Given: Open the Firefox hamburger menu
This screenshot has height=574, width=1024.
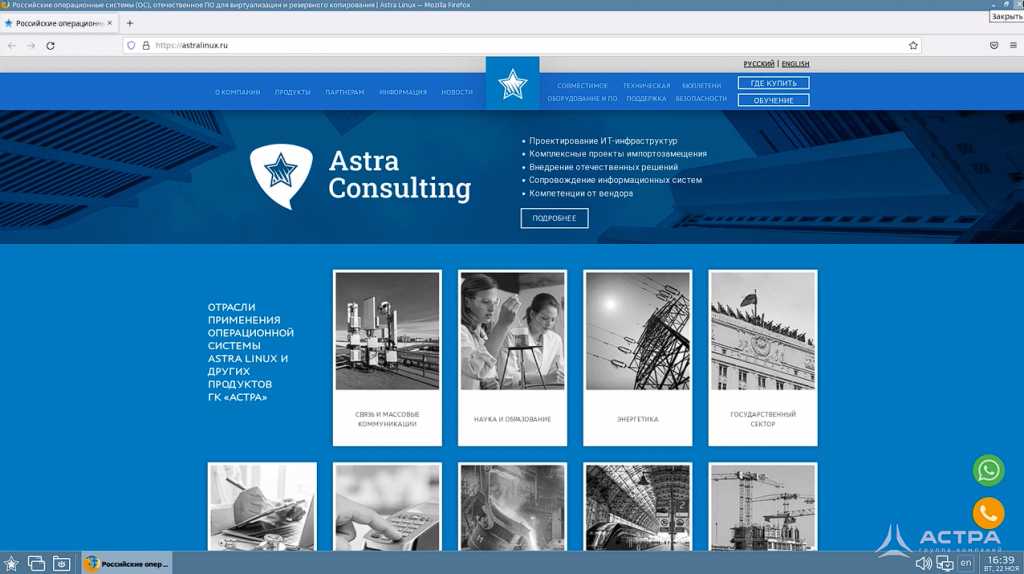Looking at the screenshot, I should click(1012, 45).
